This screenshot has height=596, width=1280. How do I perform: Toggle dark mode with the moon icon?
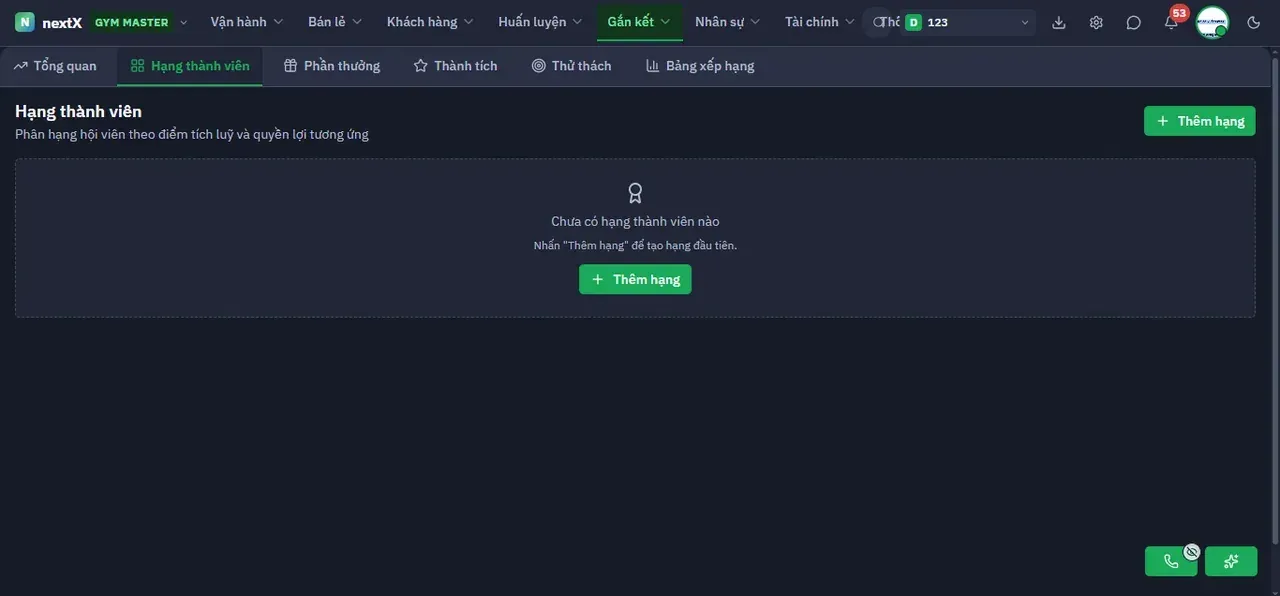(1254, 22)
